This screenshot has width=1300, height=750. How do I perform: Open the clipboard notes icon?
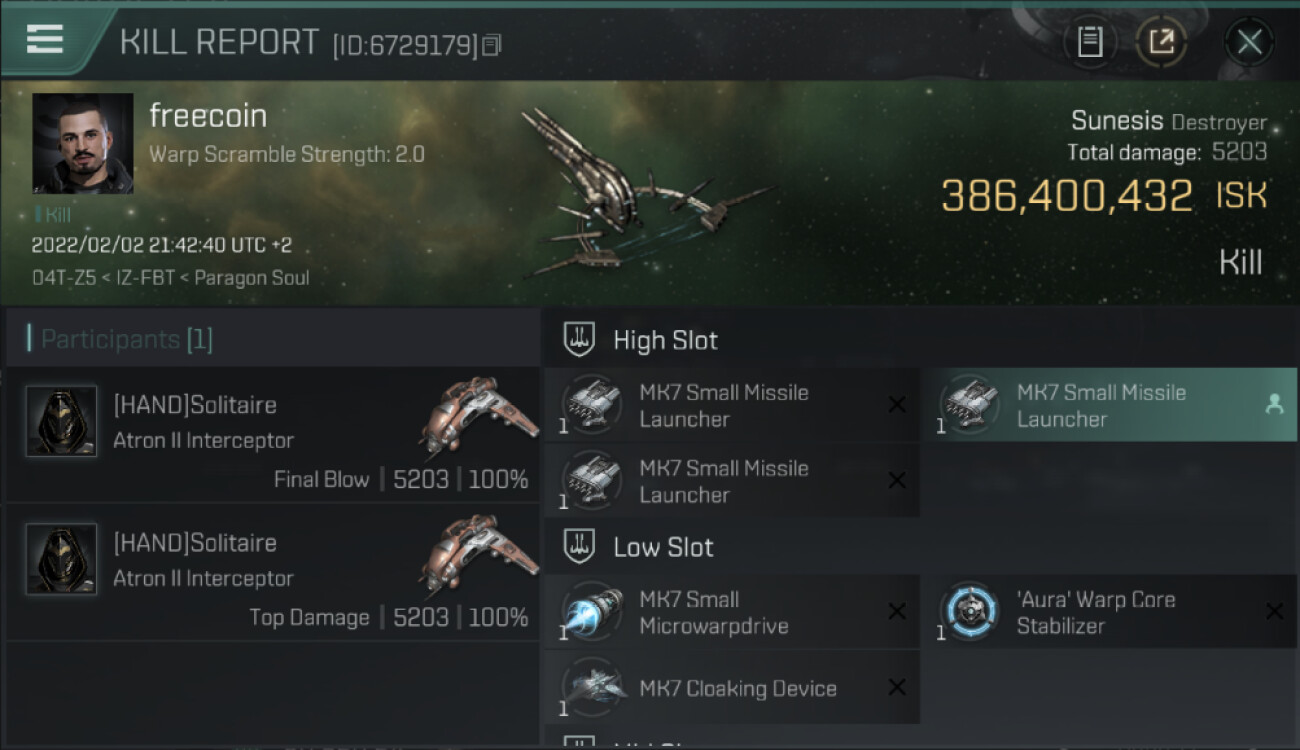pyautogui.click(x=1090, y=42)
